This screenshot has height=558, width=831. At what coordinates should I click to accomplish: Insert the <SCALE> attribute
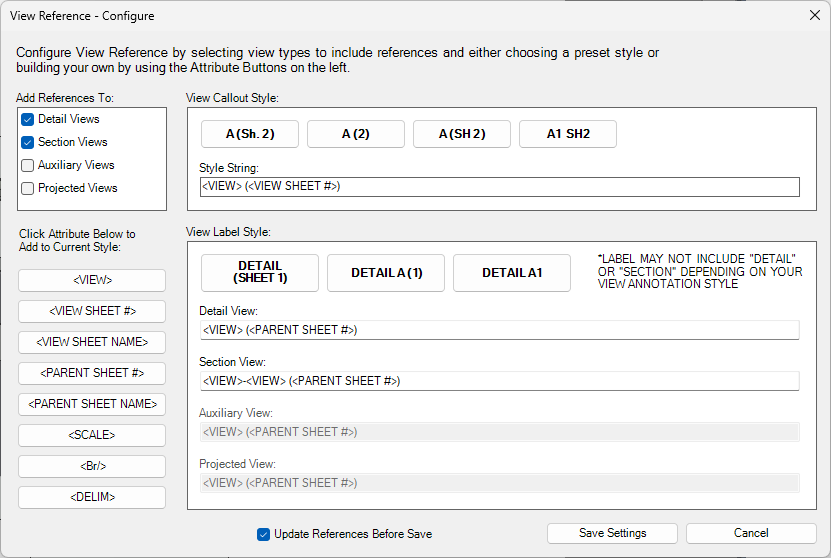[x=92, y=435]
